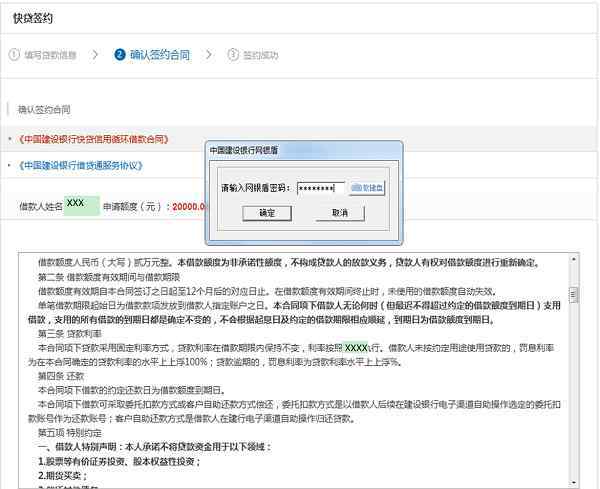Click the contract scrollbar thumb
Image resolution: width=600 pixels, height=489 pixels.
pos(573,295)
